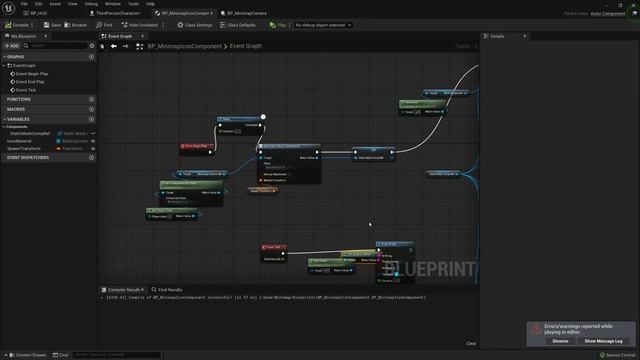640x360 pixels.
Task: Compile the blueprint
Action: pyautogui.click(x=17, y=25)
